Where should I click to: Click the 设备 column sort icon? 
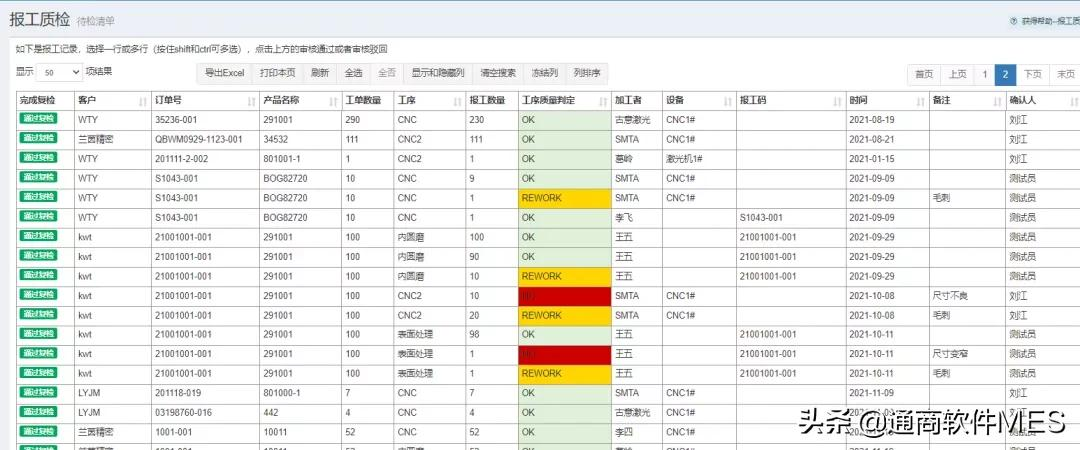[727, 101]
